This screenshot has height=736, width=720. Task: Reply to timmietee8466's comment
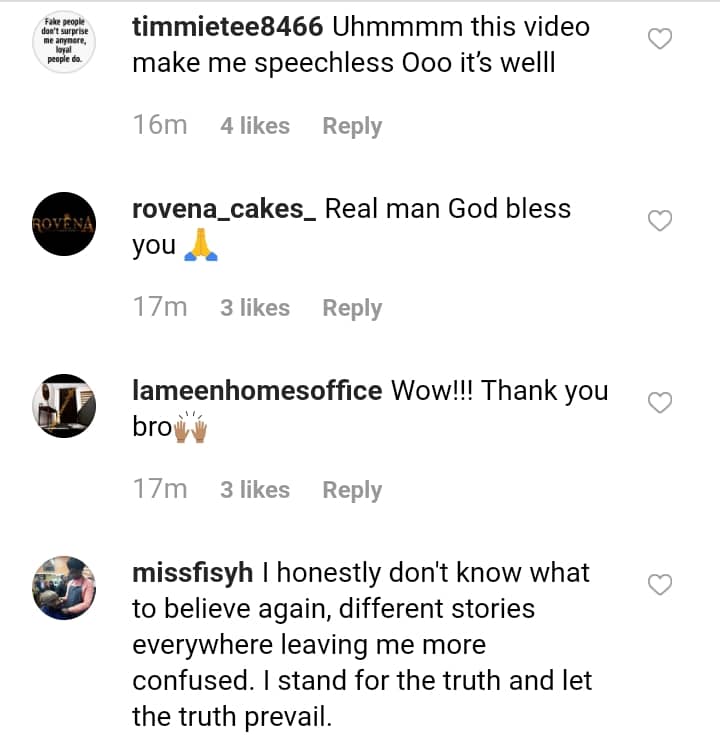[352, 126]
